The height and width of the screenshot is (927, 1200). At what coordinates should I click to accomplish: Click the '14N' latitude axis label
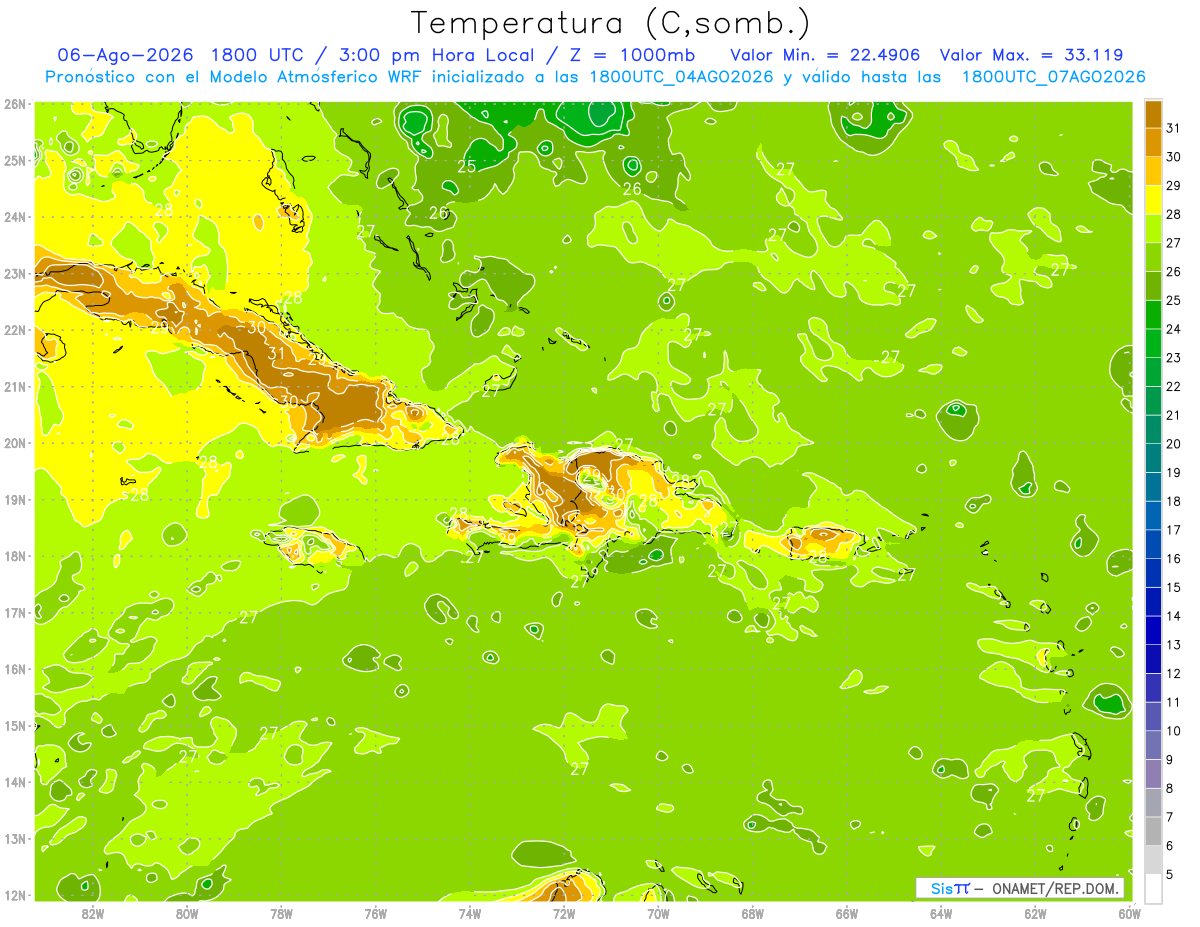14,782
